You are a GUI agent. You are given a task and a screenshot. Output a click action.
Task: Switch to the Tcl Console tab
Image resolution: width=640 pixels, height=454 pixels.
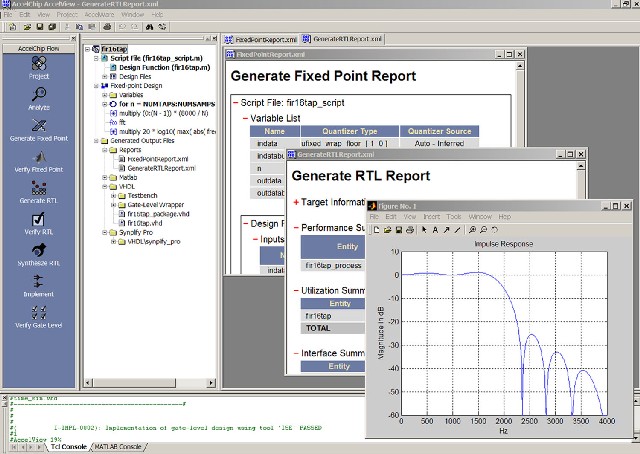[x=68, y=447]
